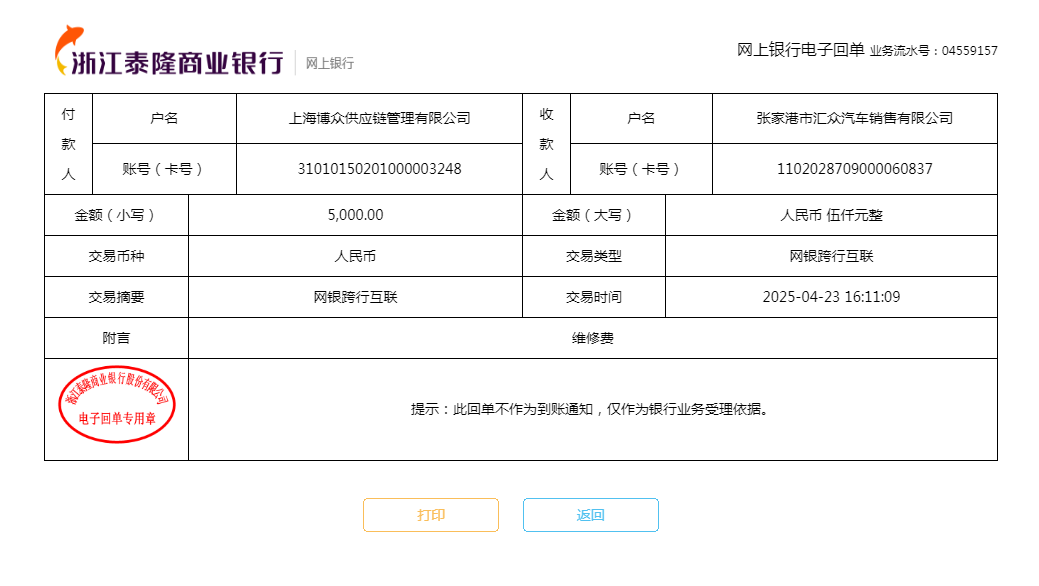Screen dimensions: 1039x586
Task: Click the 网上银行电子回单 title
Action: [800, 50]
